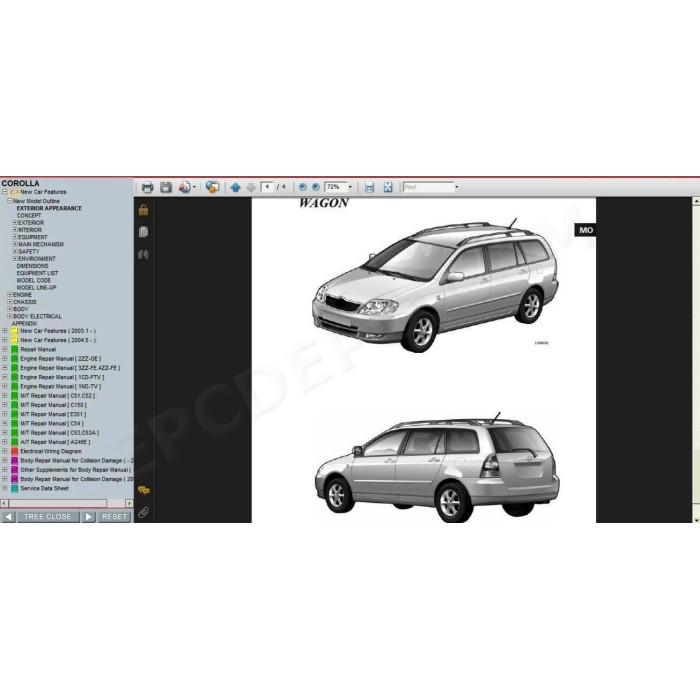700x700 pixels.
Task: Expand the INTERIOR tree node
Action: pyautogui.click(x=15, y=229)
